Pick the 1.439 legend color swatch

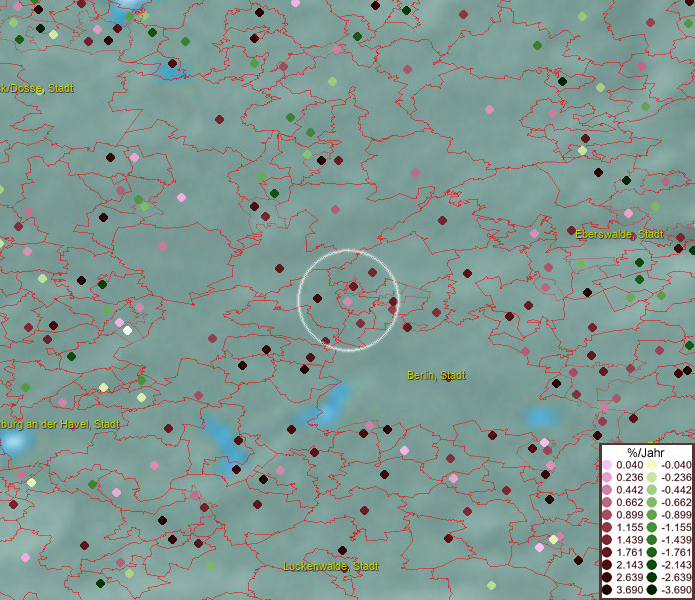pos(607,540)
